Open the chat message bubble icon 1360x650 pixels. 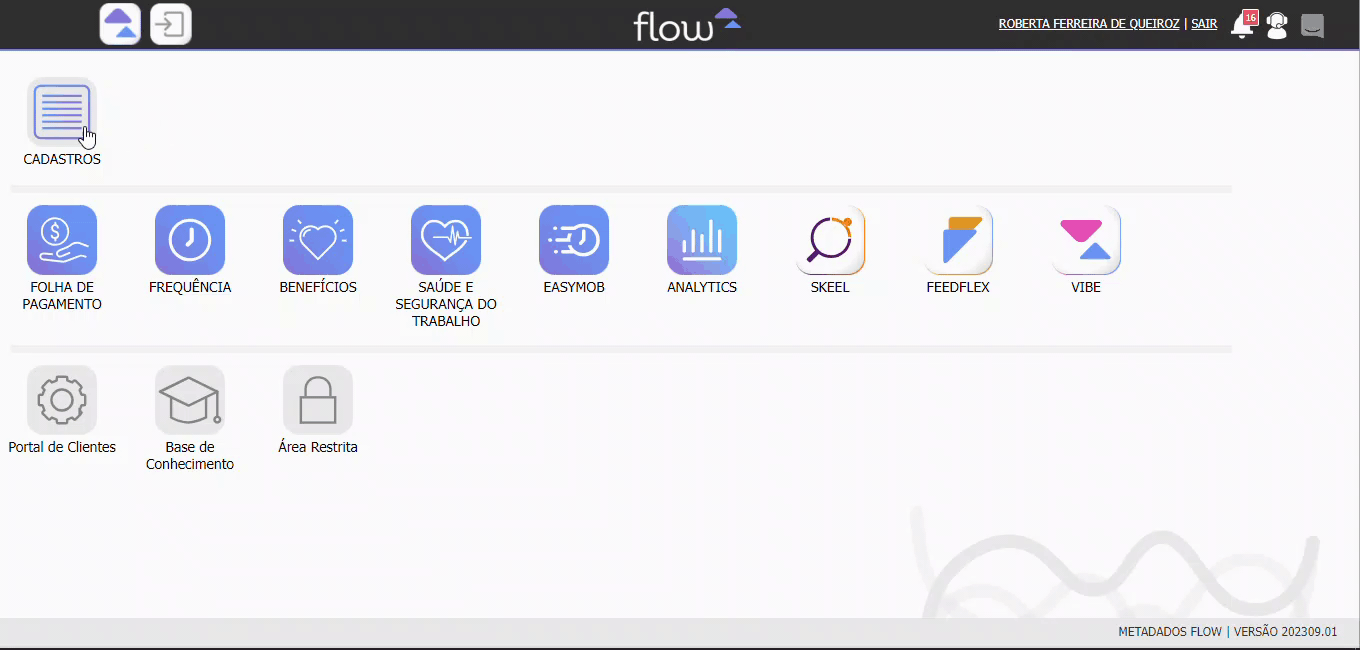(x=1312, y=25)
